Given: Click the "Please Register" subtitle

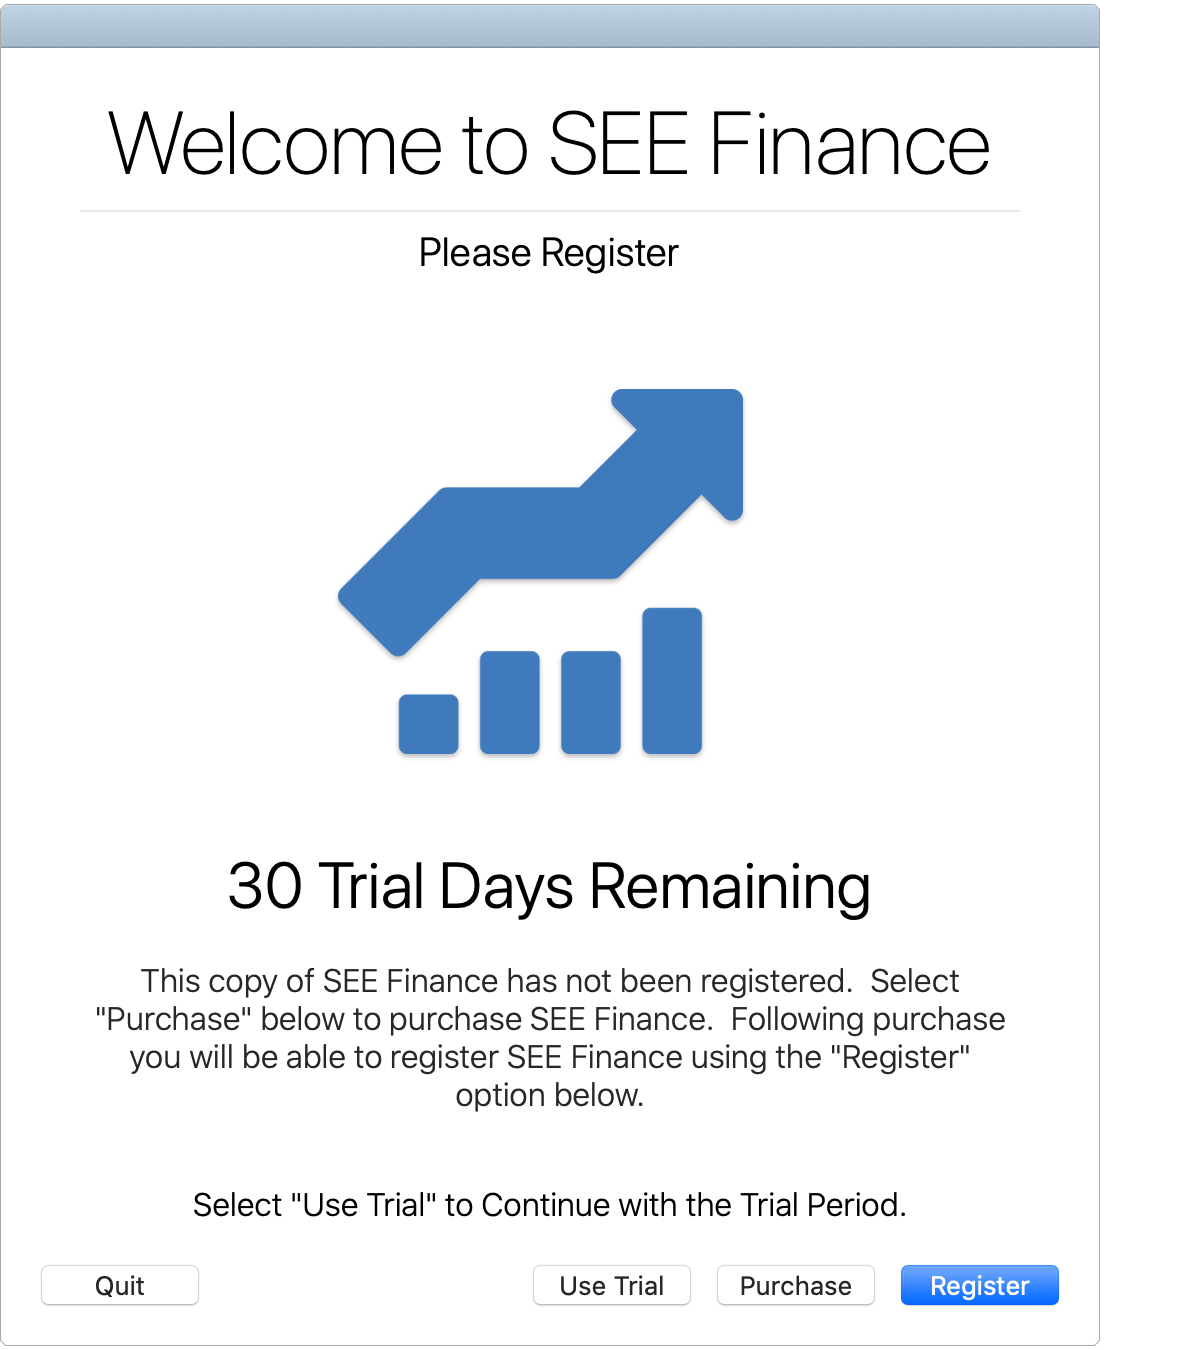Looking at the screenshot, I should tap(549, 253).
